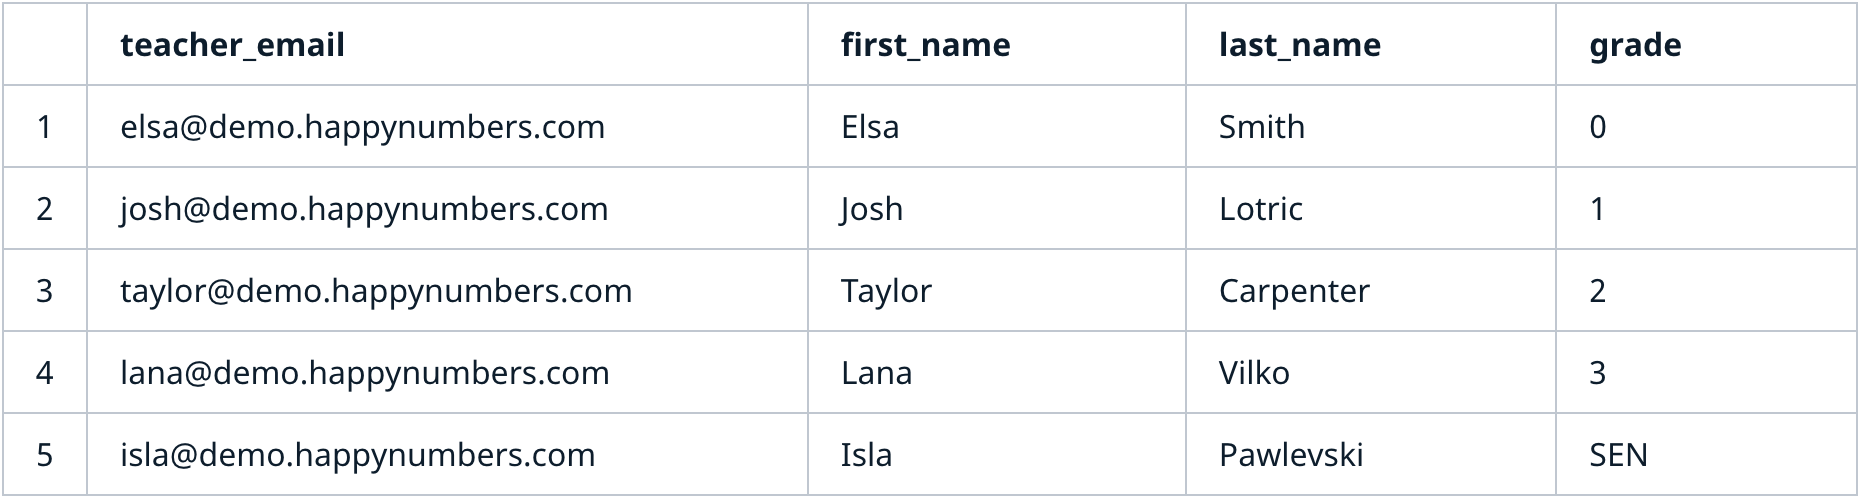Click the grade cell containing SEN

(1618, 455)
